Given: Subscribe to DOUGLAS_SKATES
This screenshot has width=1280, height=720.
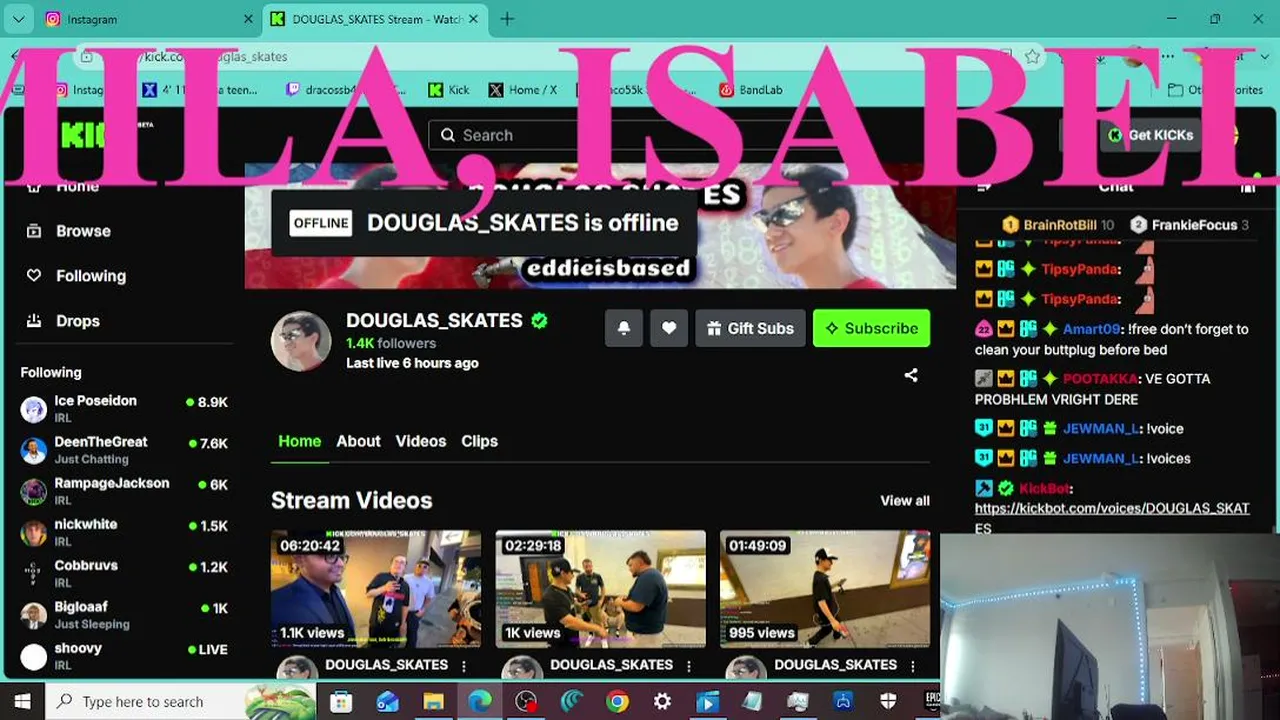Looking at the screenshot, I should pos(871,328).
